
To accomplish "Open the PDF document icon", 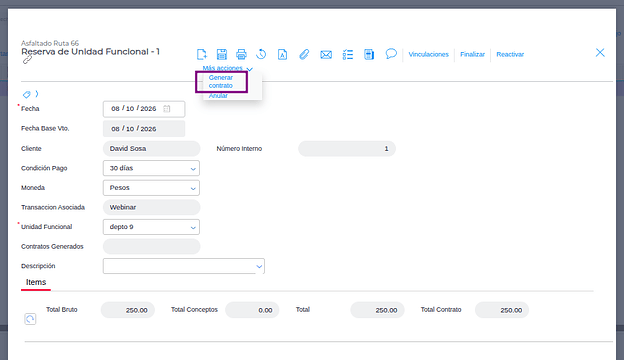I will tap(283, 54).
